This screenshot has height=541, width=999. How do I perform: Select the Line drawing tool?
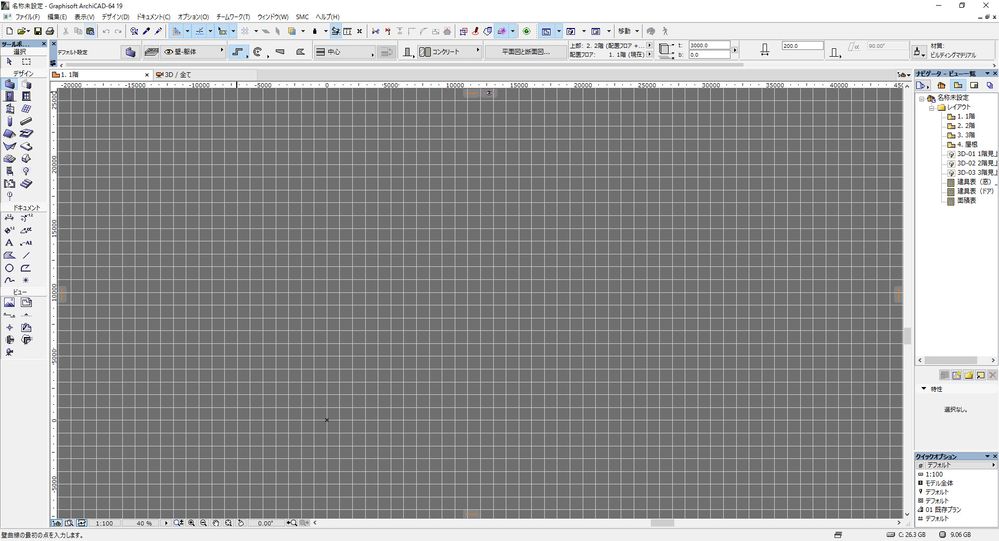(26, 256)
